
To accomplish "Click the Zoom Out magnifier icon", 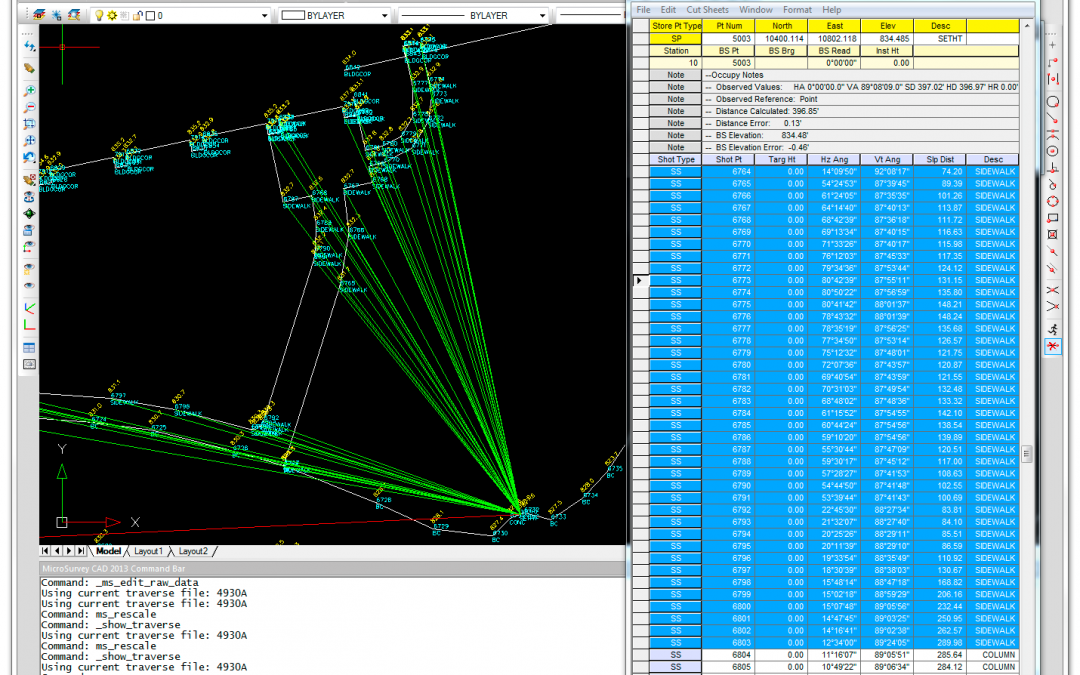I will pyautogui.click(x=30, y=107).
